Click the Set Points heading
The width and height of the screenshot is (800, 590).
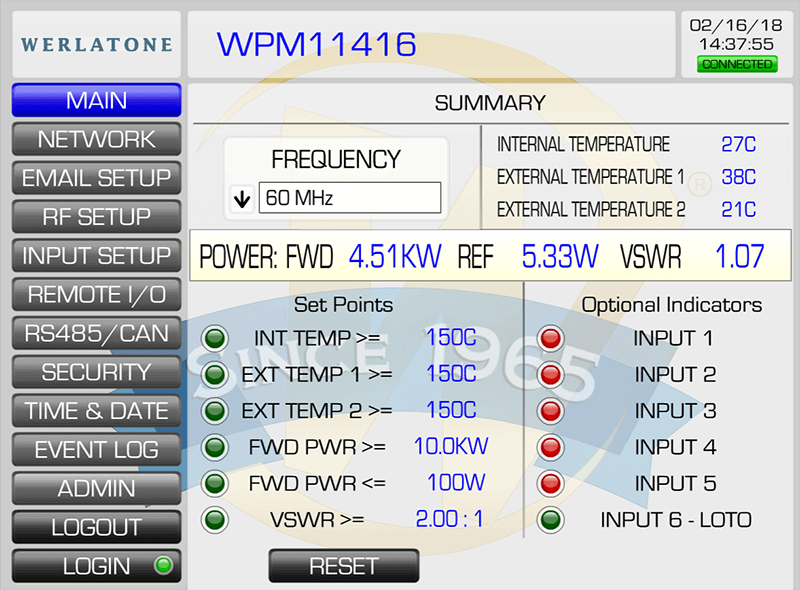(343, 305)
